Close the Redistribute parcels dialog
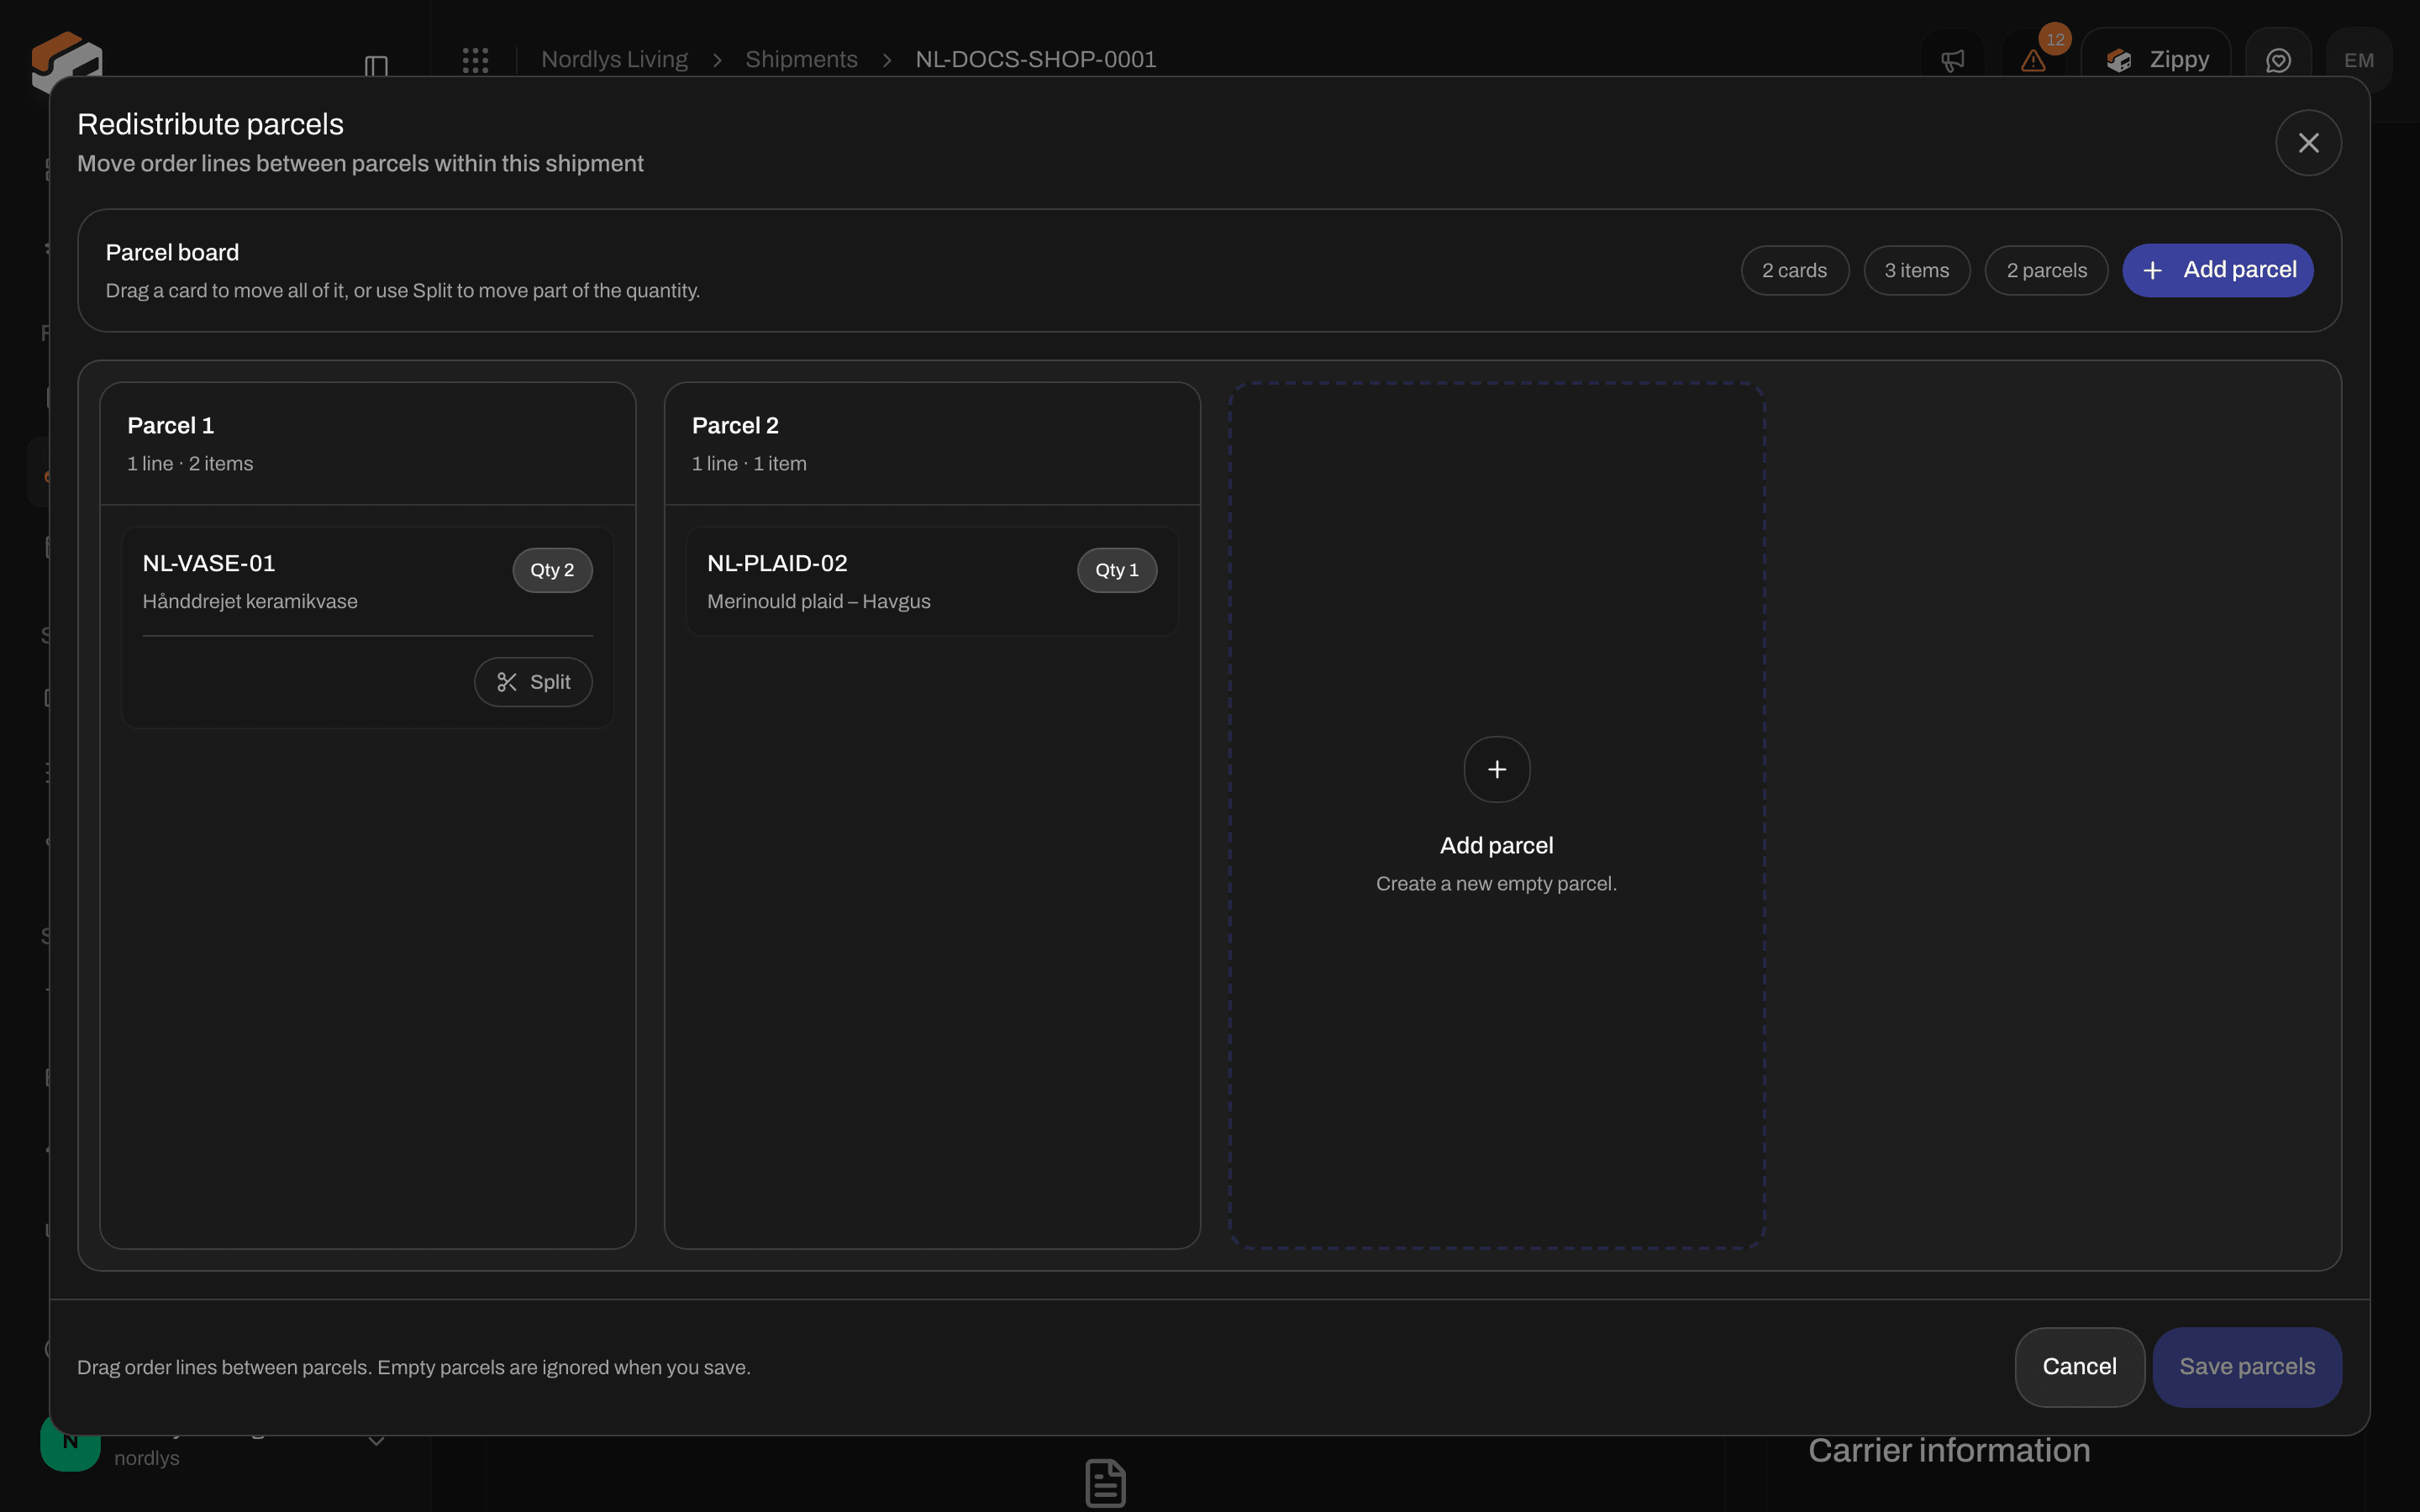This screenshot has height=1512, width=2420. coord(2307,143)
